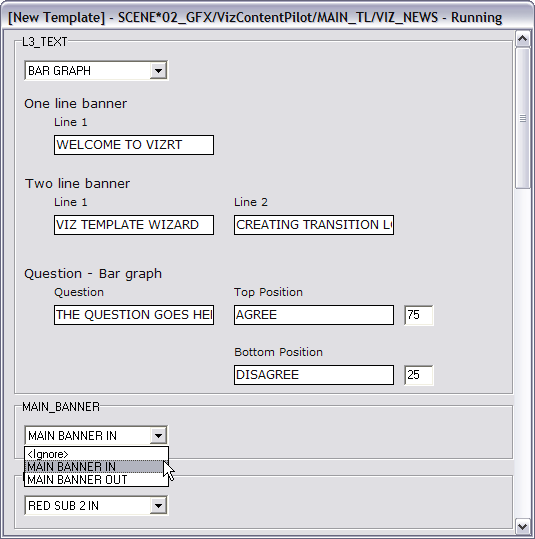
Task: Click the vertical scrollbar thumb
Action: 523,118
